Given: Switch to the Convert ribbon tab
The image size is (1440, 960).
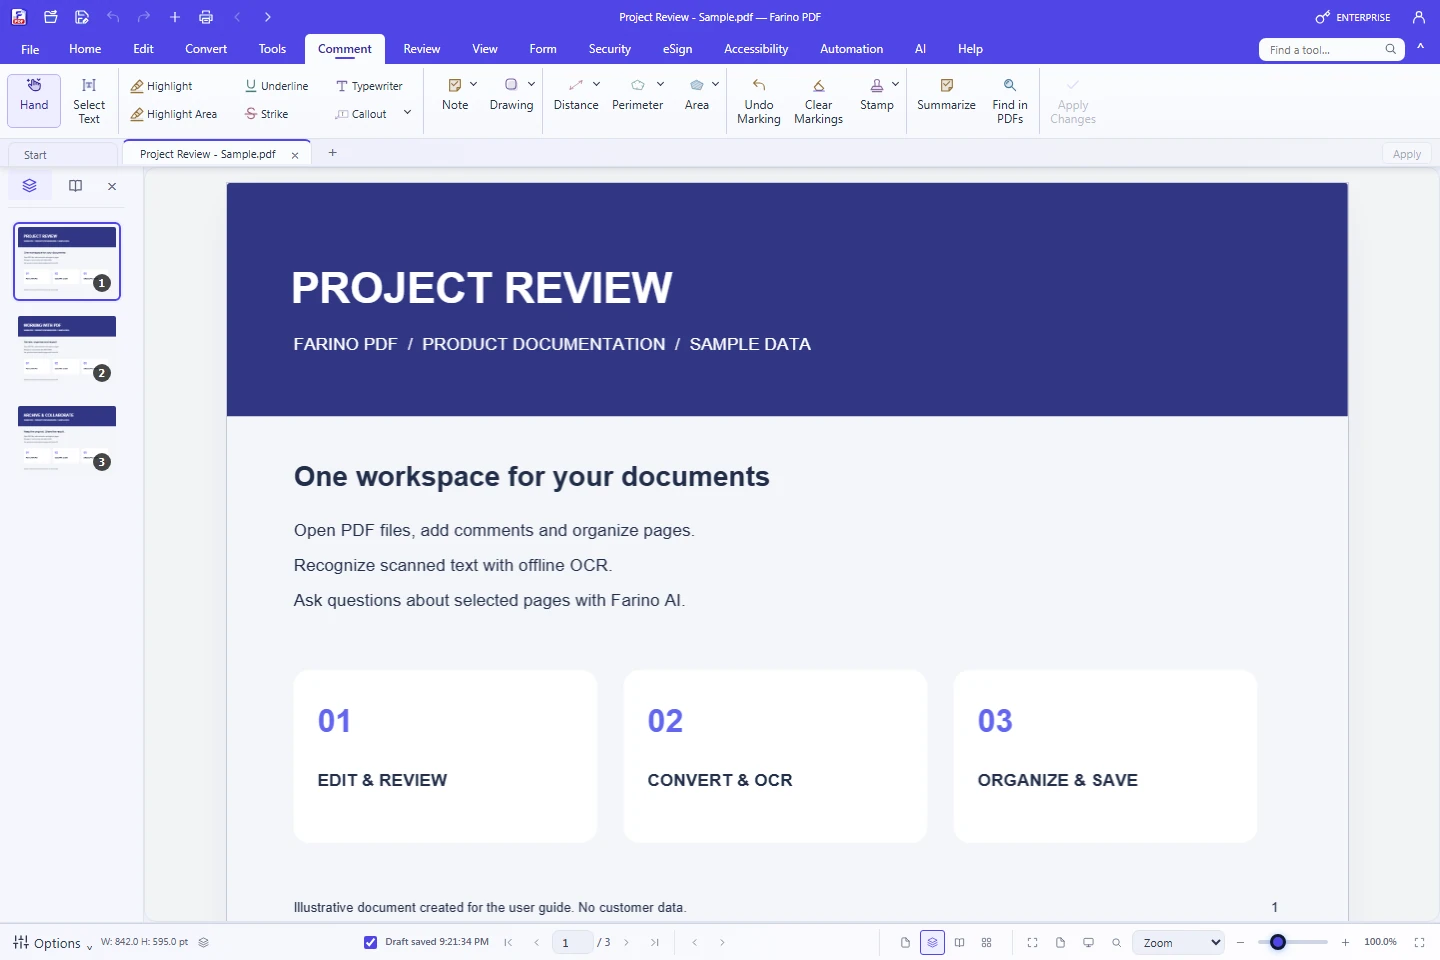Looking at the screenshot, I should 206,49.
